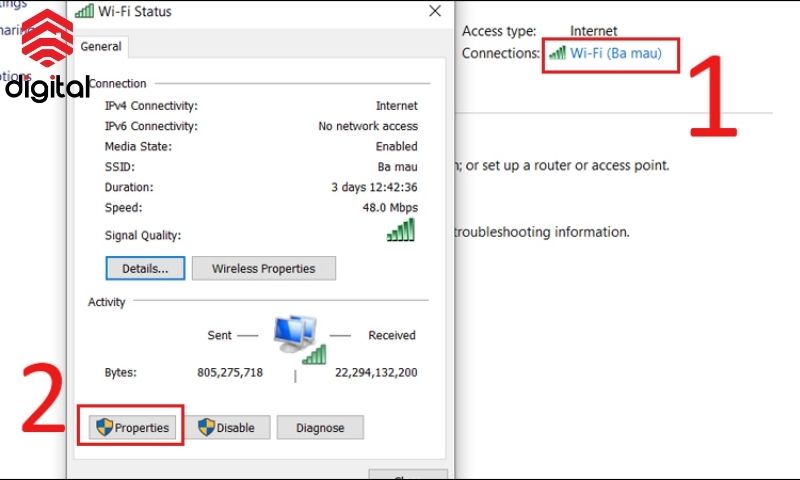Close the Wi-Fi Status dialog with X
Image resolution: width=800 pixels, height=480 pixels.
(x=435, y=12)
